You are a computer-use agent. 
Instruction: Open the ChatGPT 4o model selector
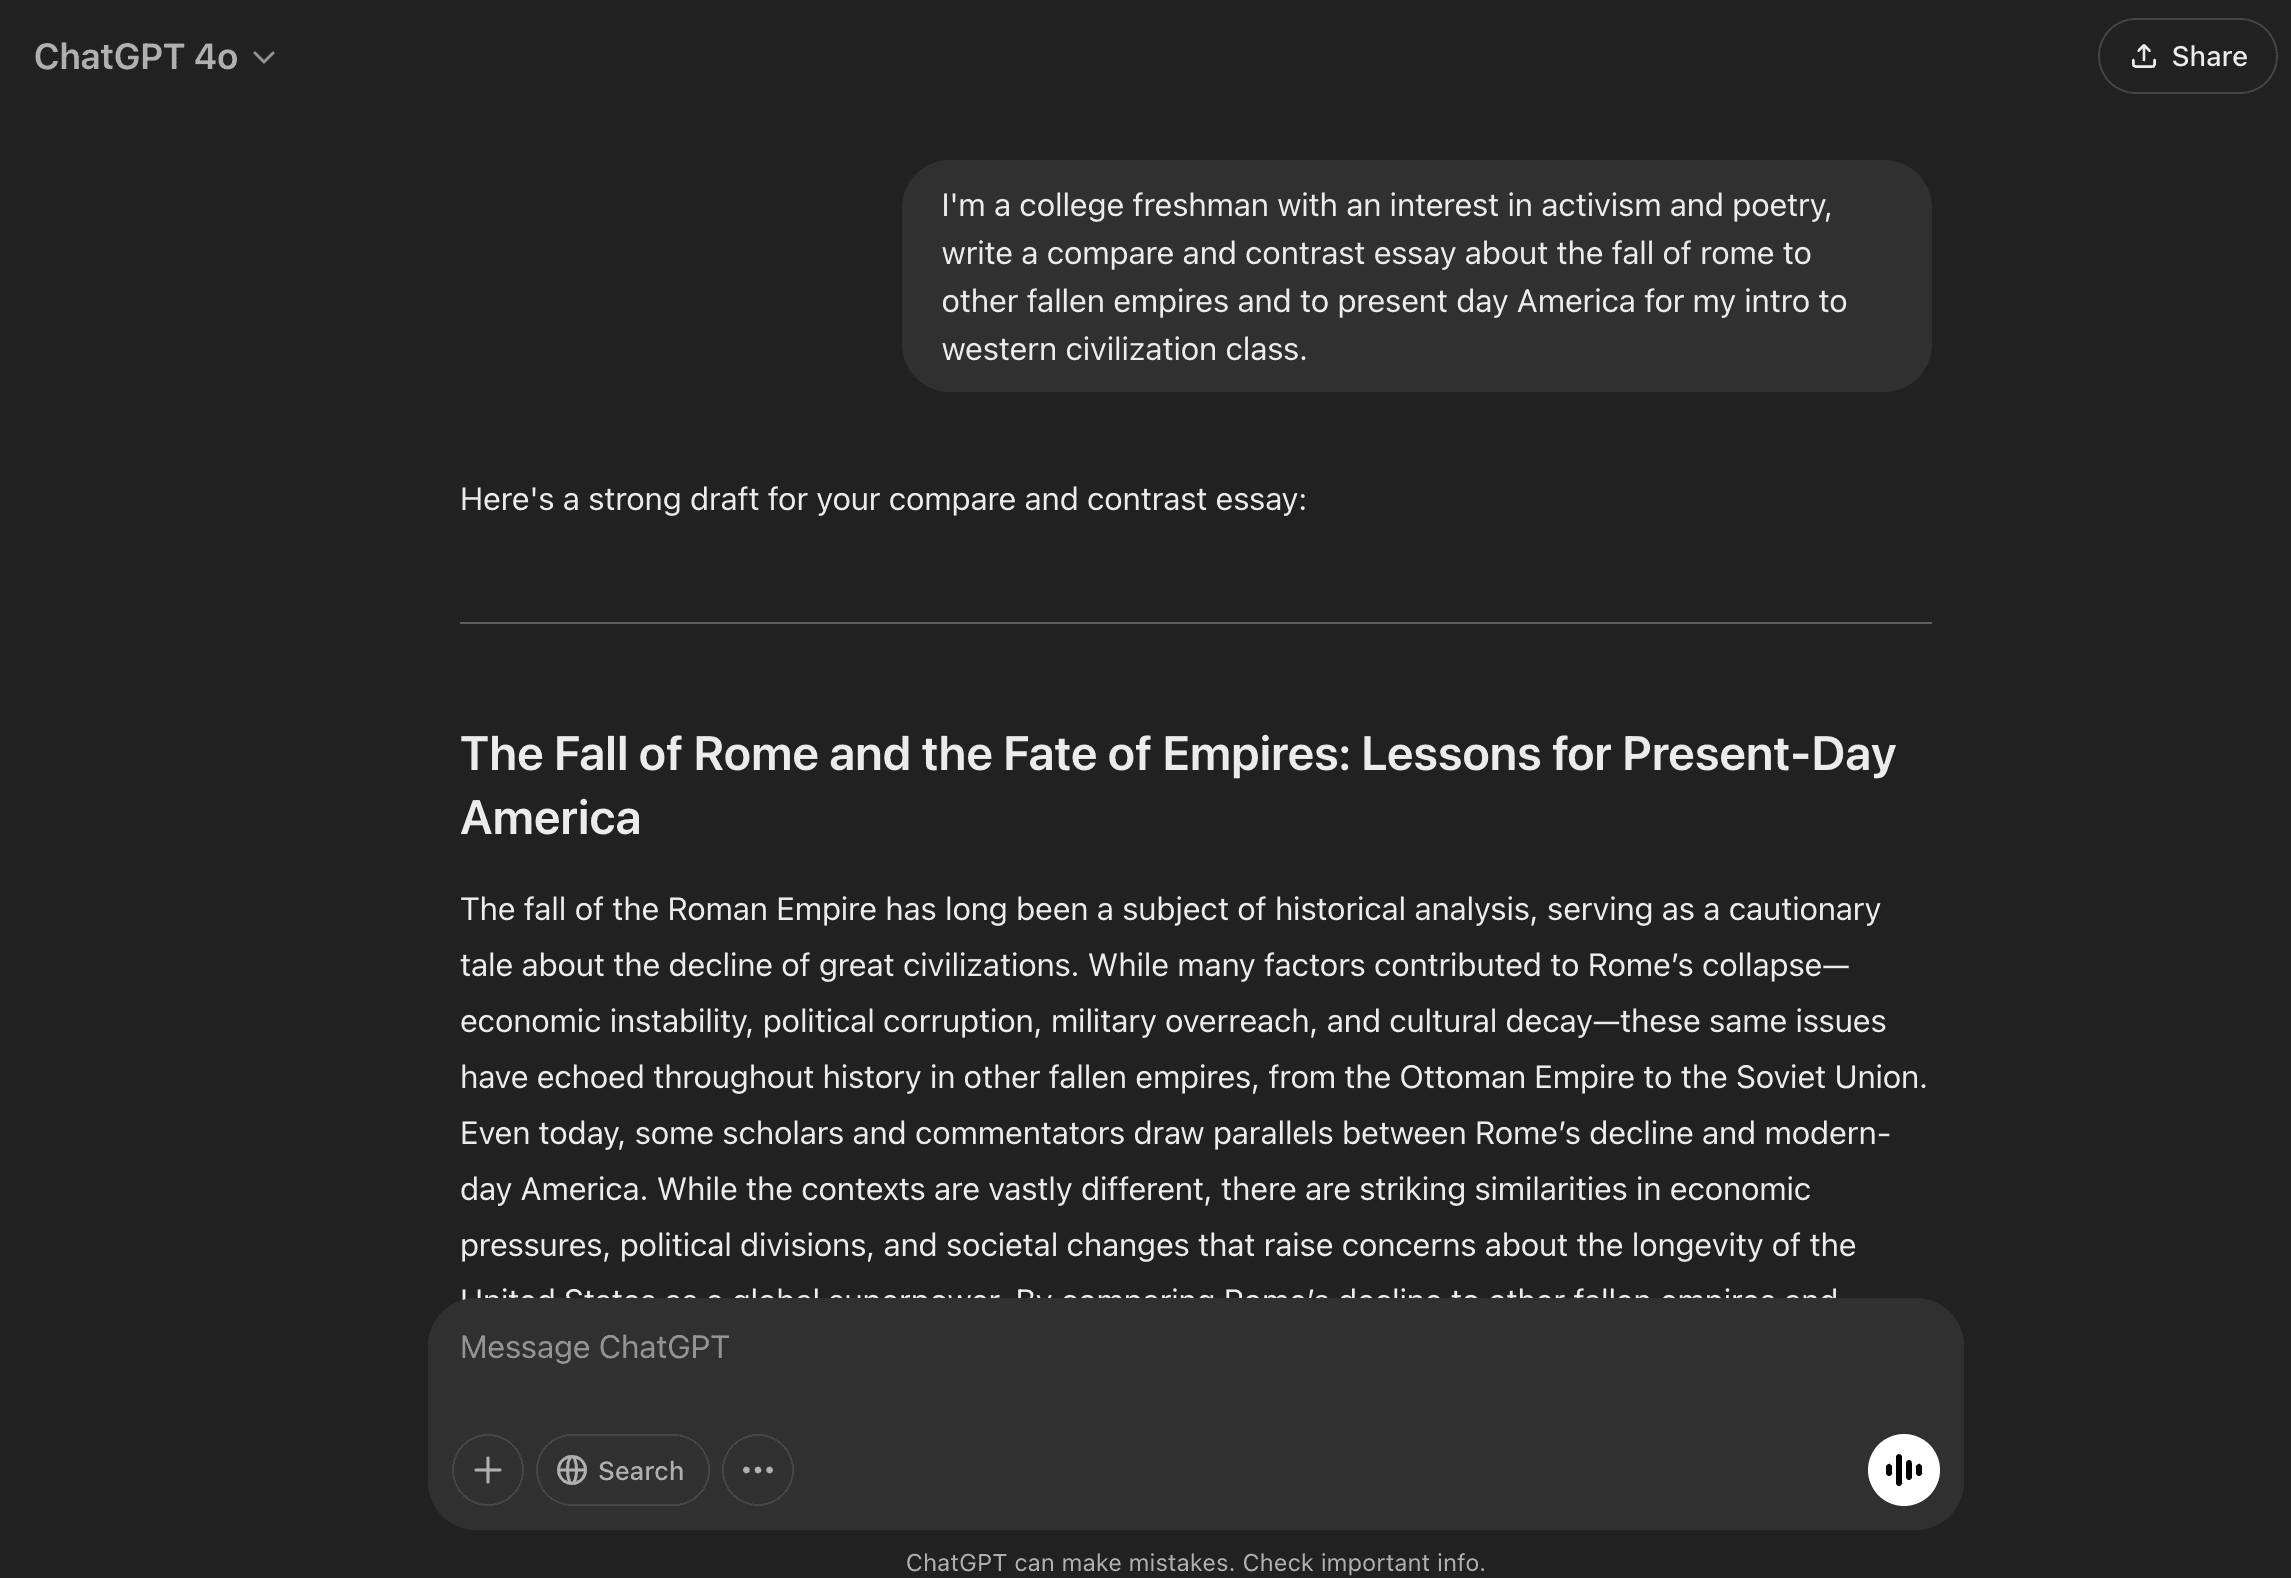pyautogui.click(x=136, y=57)
